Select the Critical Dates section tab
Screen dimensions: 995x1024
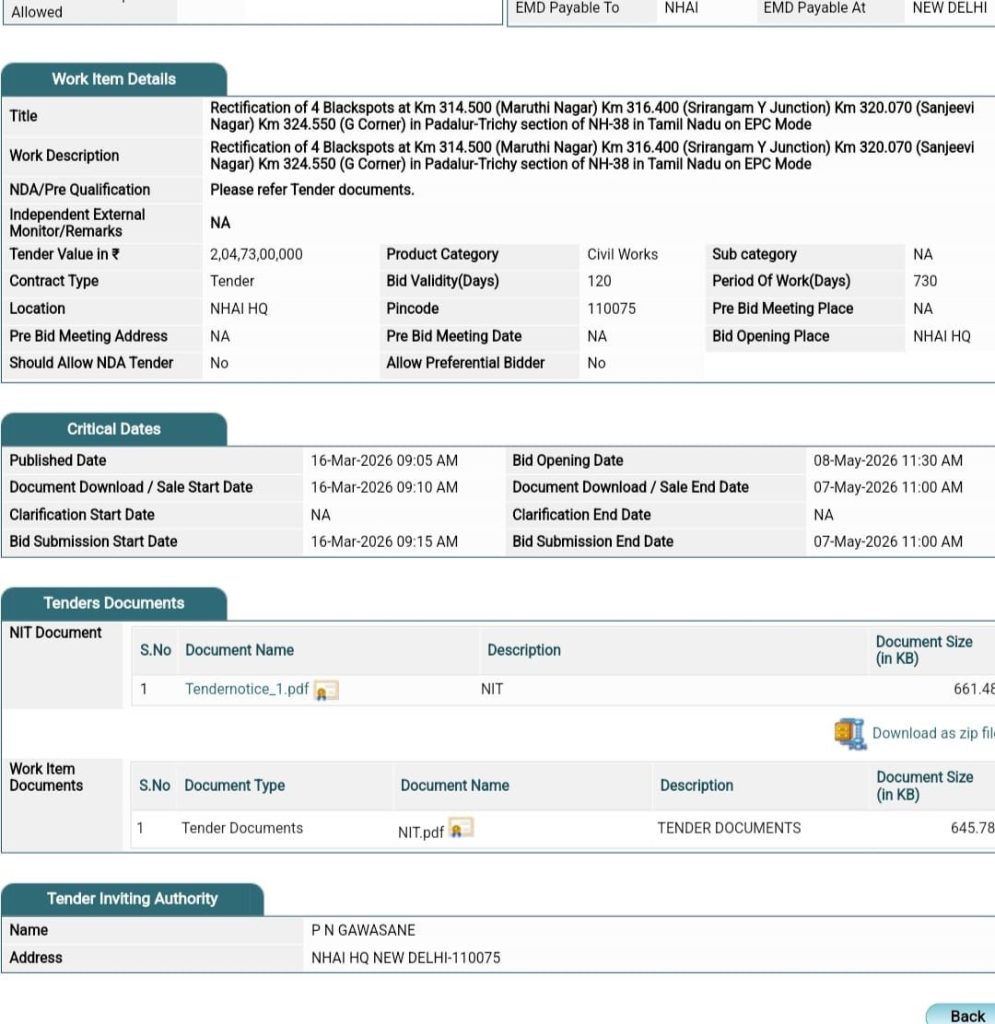click(x=113, y=429)
